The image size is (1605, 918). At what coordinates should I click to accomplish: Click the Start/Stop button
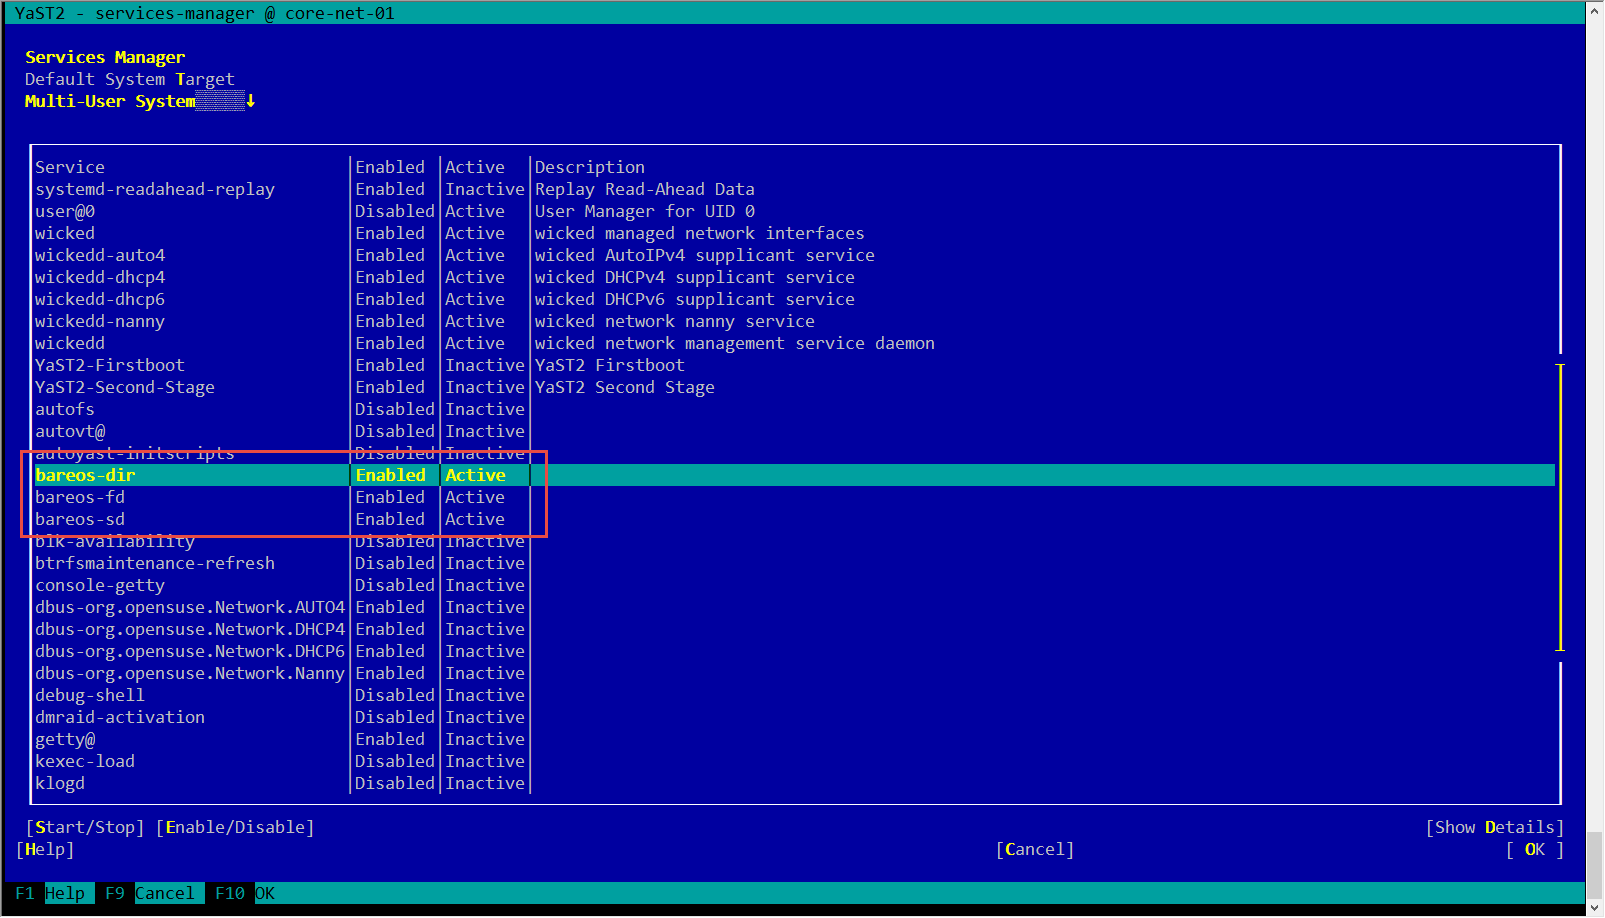(x=85, y=827)
